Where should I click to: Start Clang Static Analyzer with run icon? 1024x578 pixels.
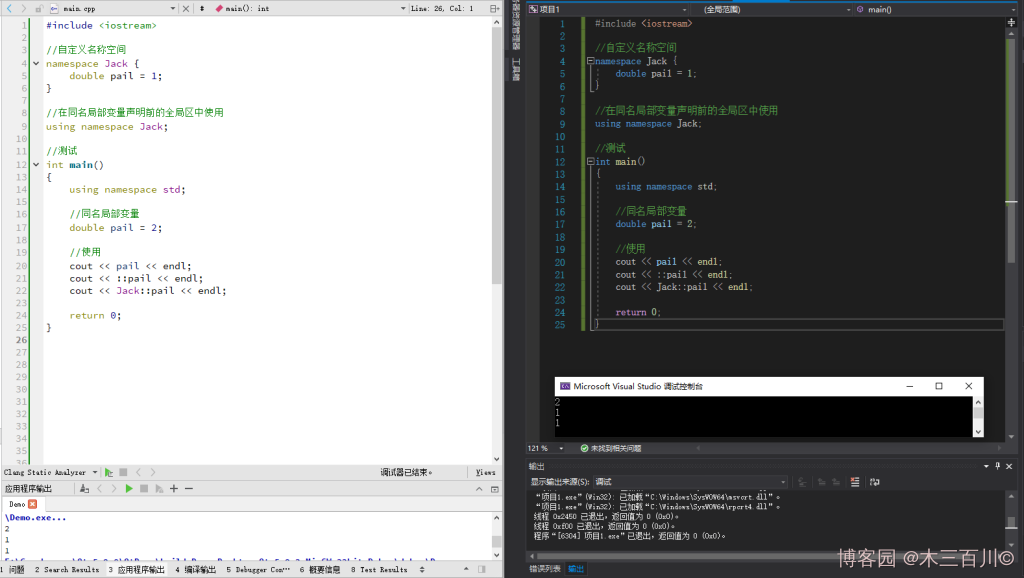coord(109,472)
